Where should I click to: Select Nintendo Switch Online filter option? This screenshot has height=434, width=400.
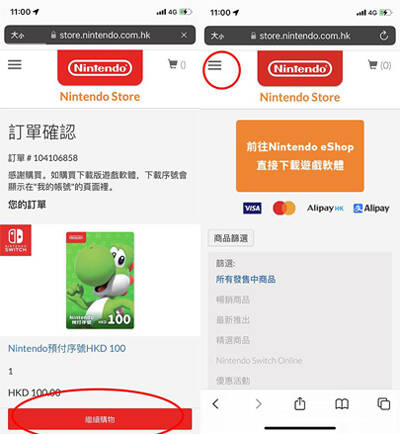pos(259,360)
